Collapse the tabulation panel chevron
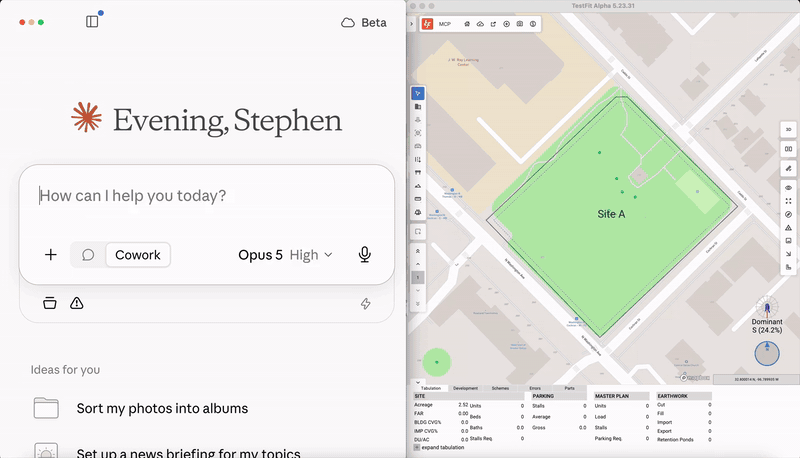800x458 pixels. tap(418, 382)
